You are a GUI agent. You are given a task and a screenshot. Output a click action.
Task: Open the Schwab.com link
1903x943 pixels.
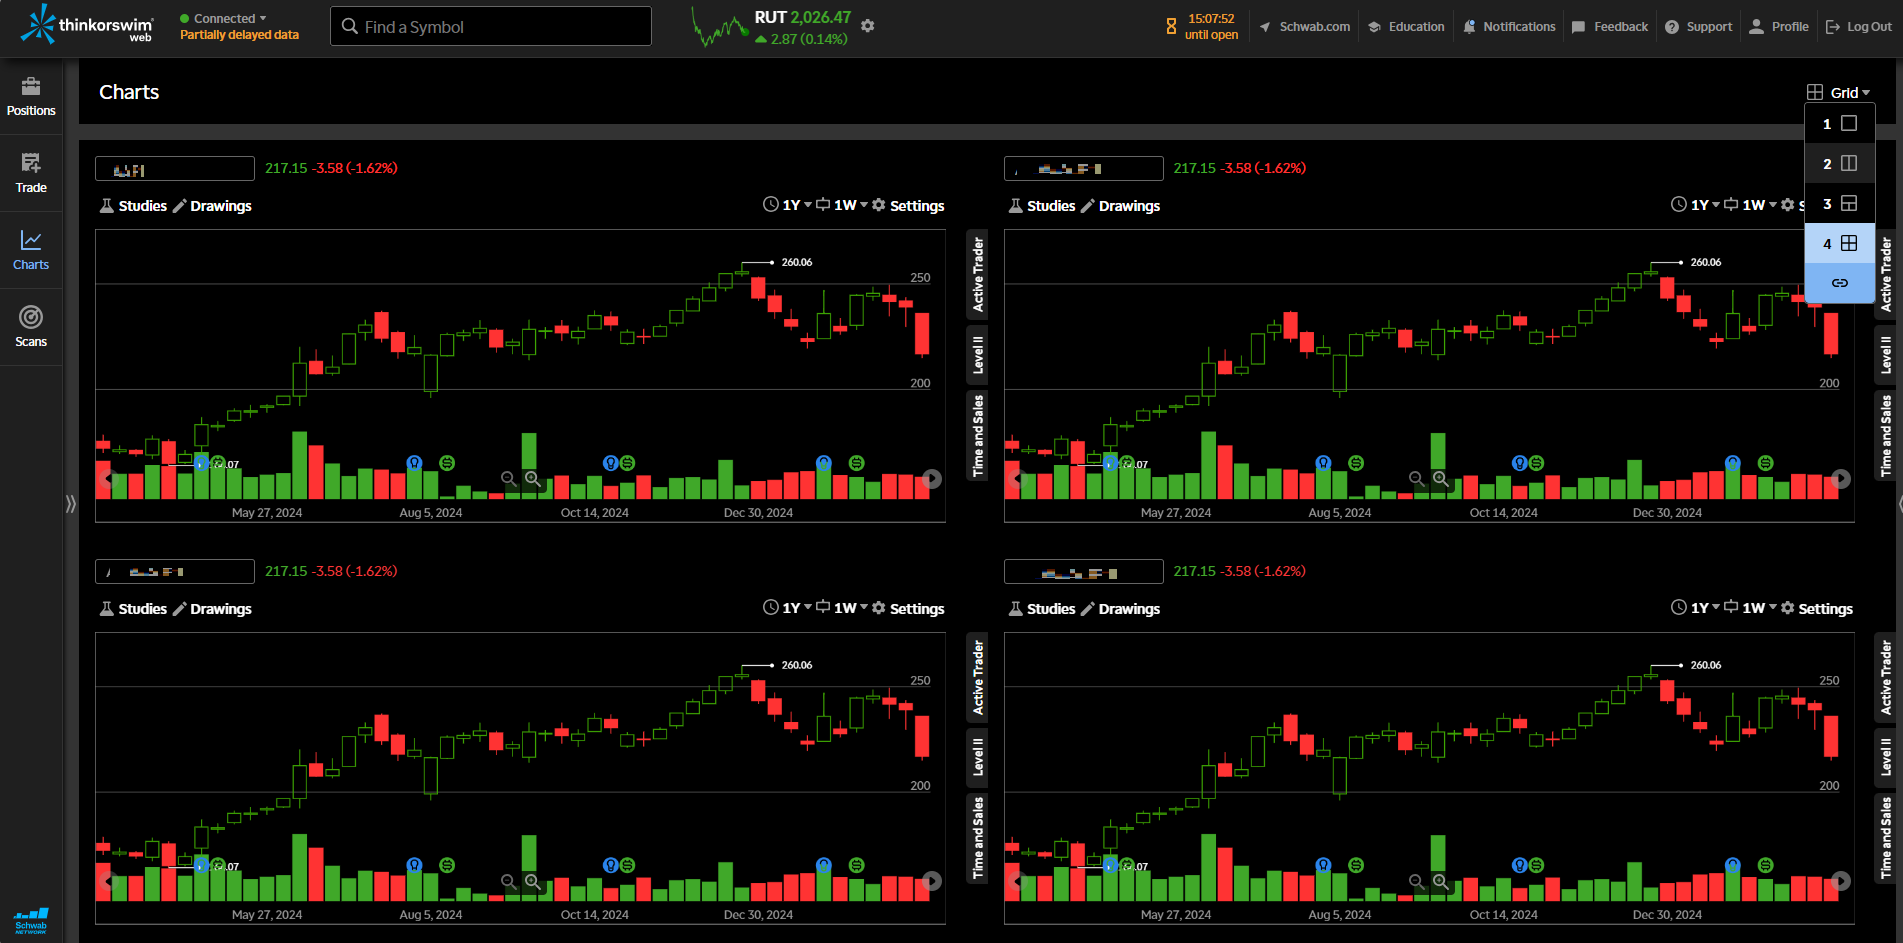point(1305,27)
